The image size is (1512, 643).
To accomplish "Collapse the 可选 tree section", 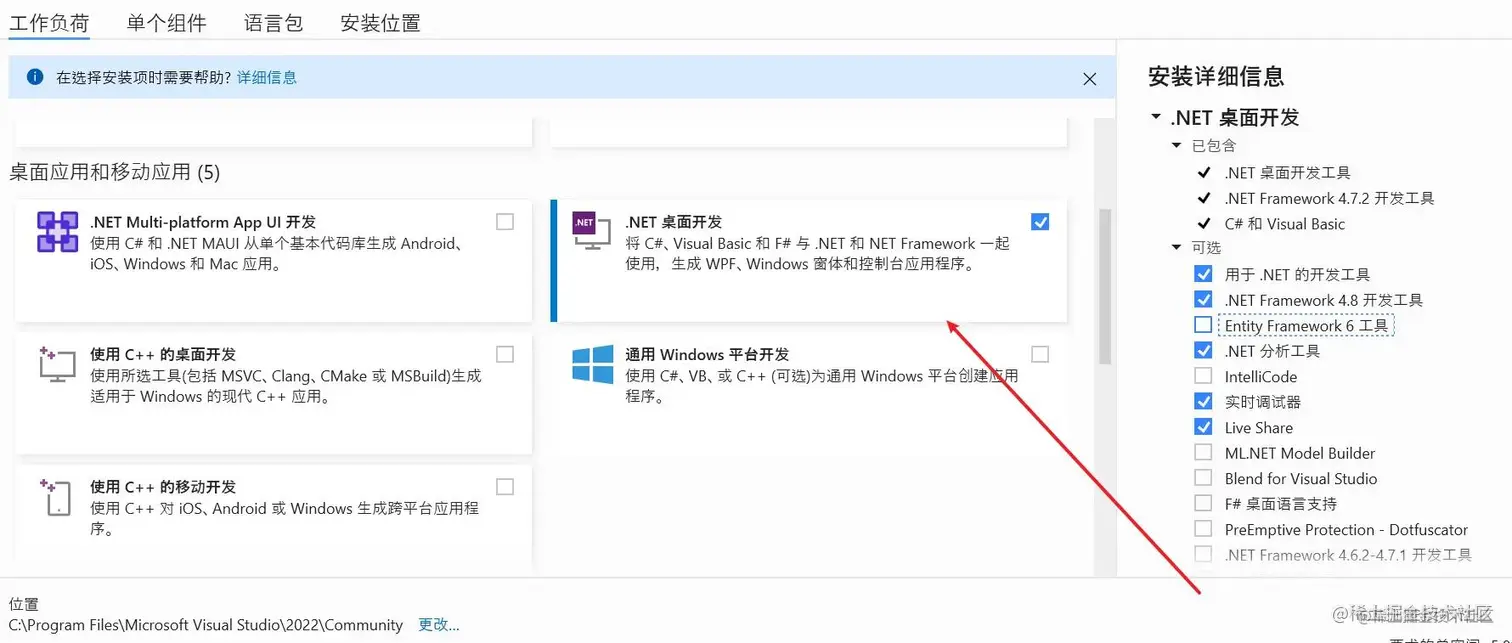I will click(x=1176, y=248).
